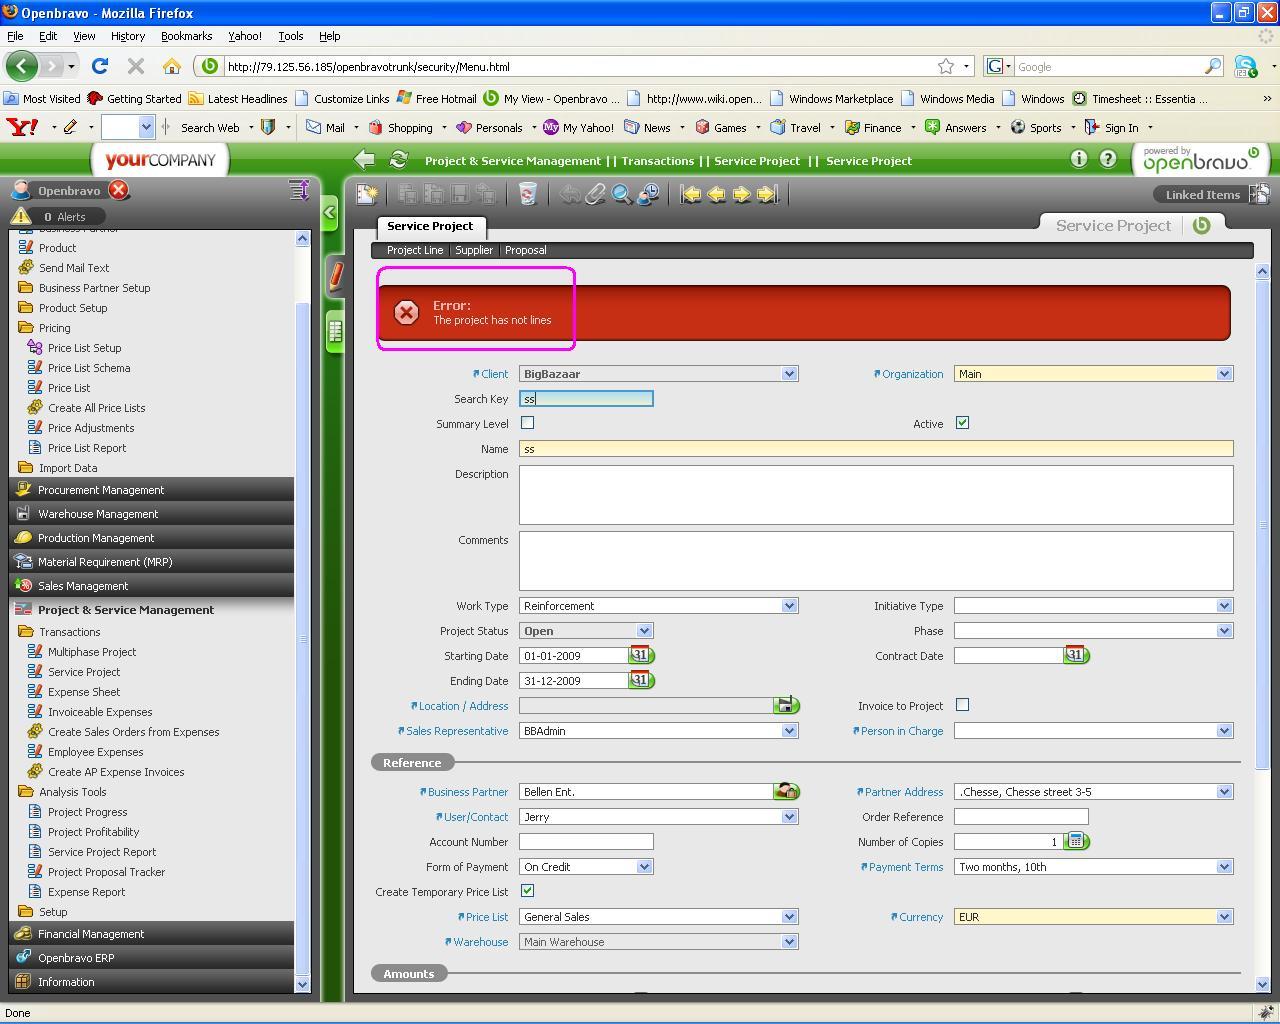The image size is (1280, 1024).
Task: Click the back arrow in Openbravo header
Action: point(365,160)
